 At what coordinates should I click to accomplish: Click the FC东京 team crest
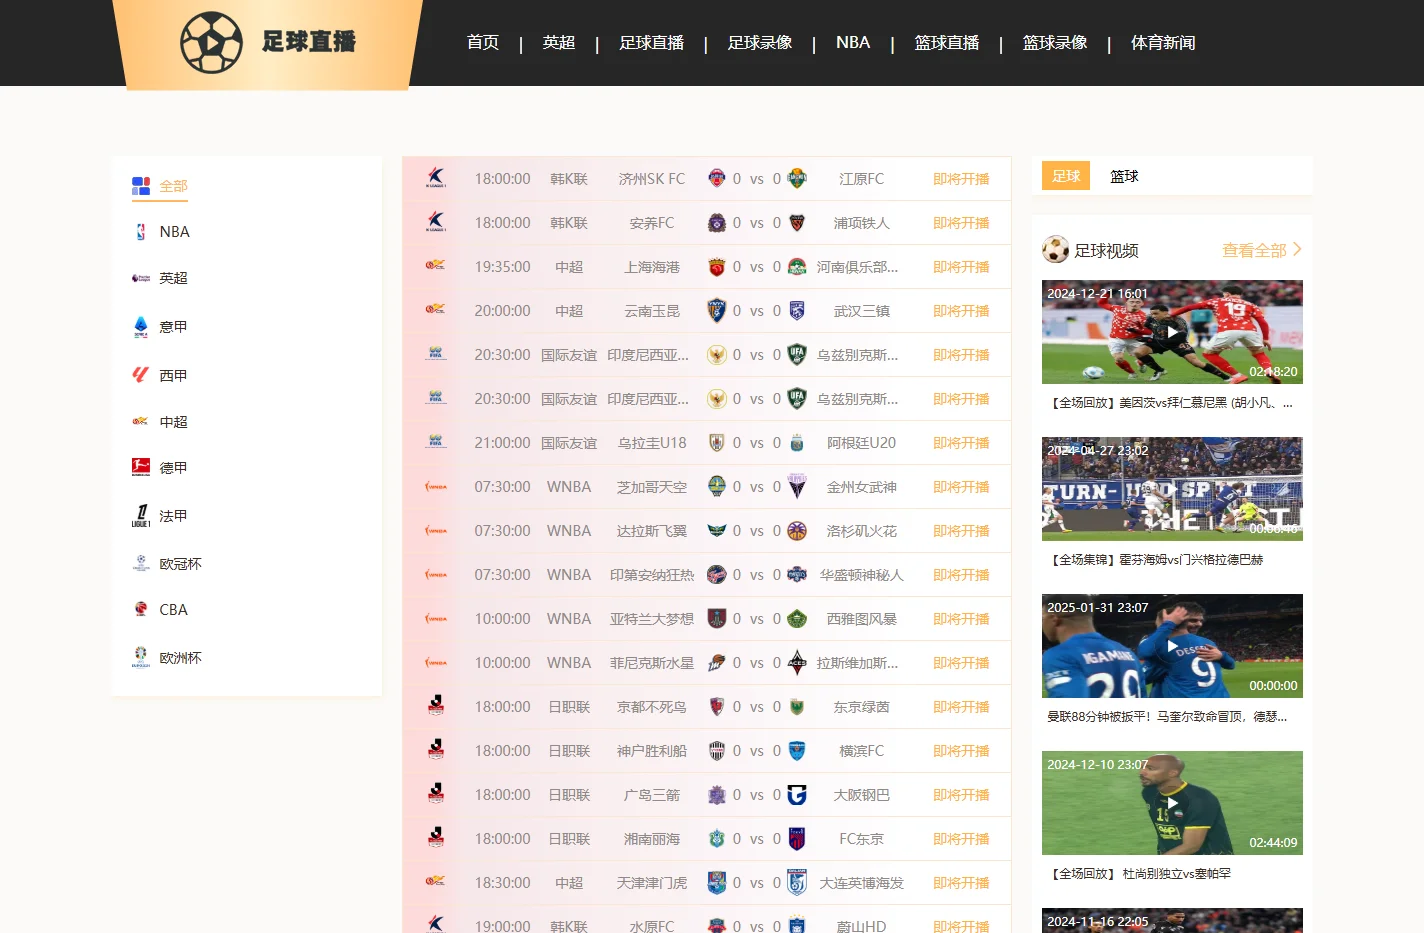797,839
